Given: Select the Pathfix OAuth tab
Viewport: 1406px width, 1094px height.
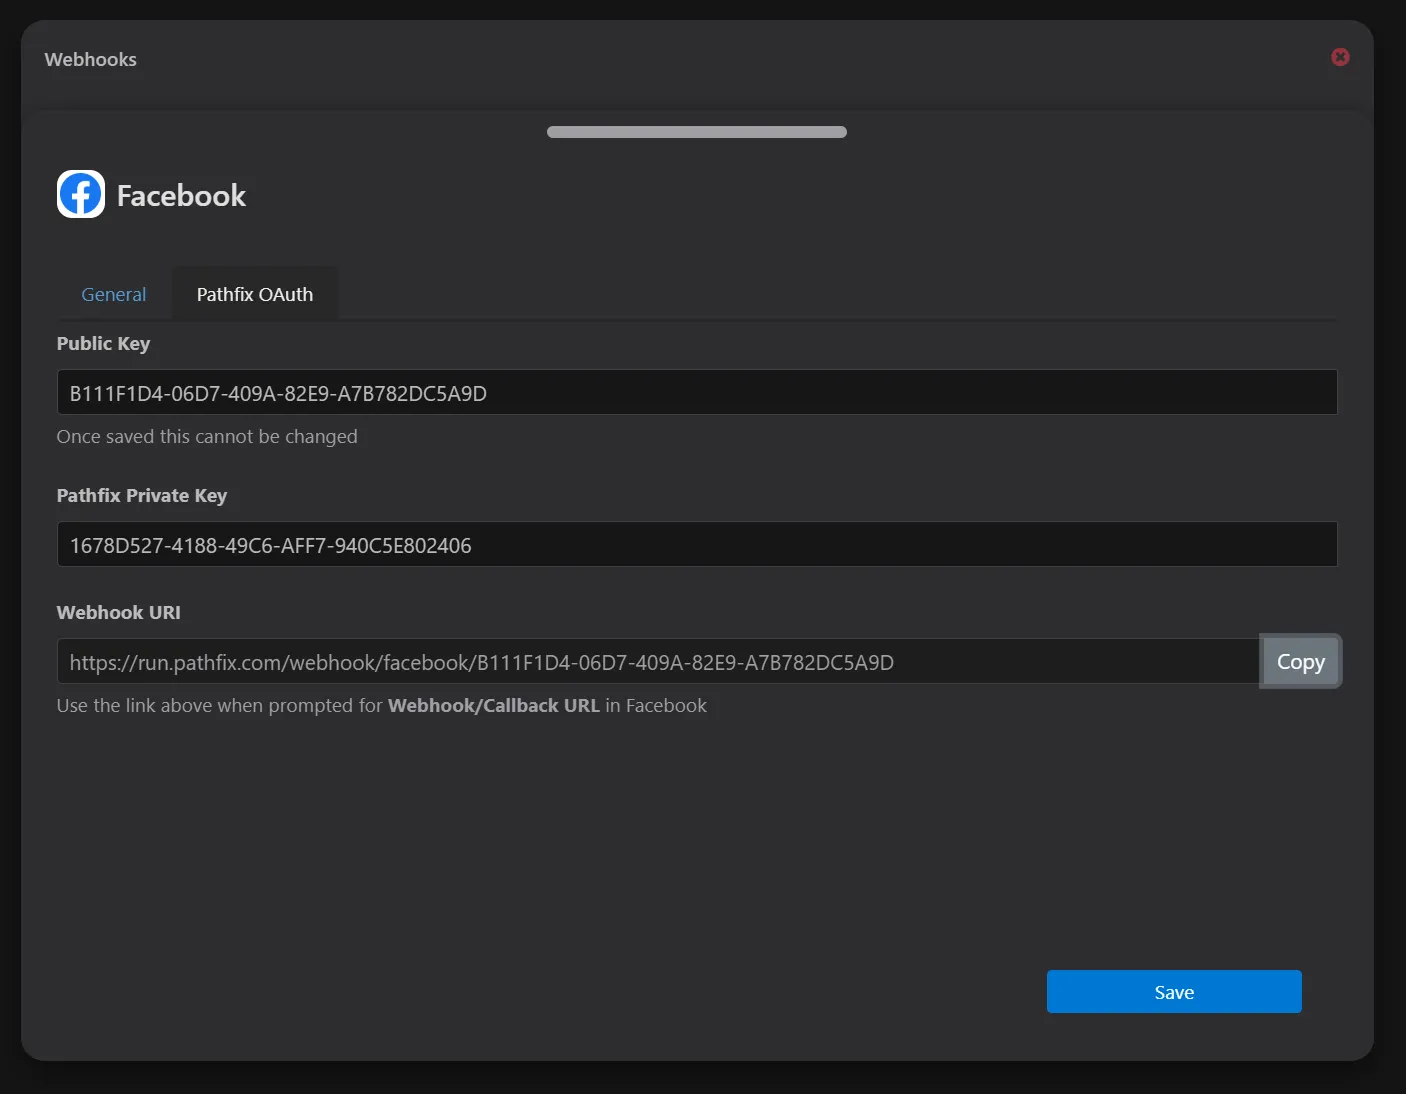Looking at the screenshot, I should (x=255, y=294).
